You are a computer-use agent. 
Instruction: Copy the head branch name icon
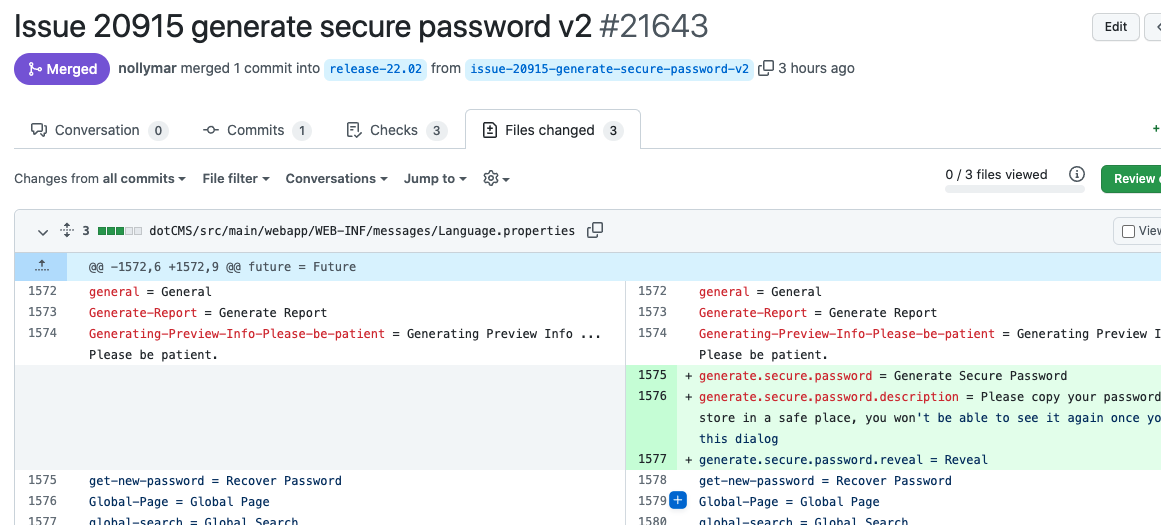766,68
